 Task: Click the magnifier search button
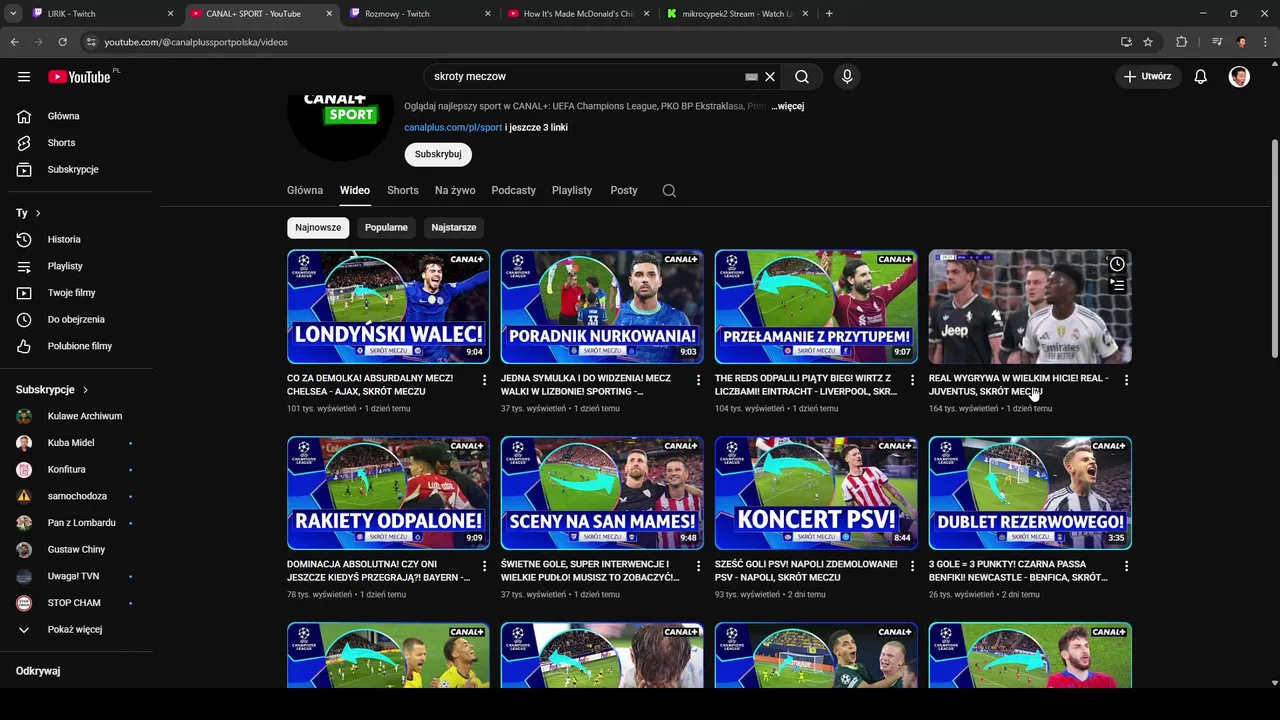point(802,77)
